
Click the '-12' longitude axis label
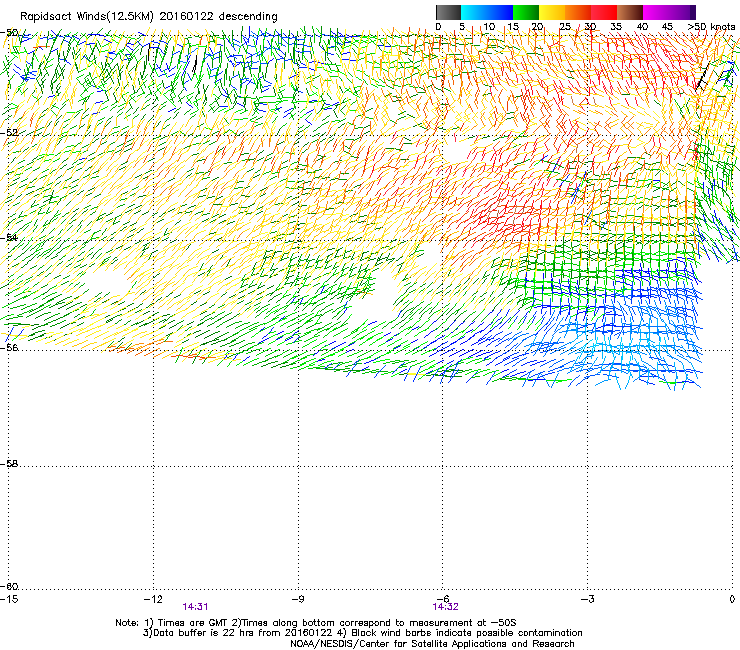(153, 599)
